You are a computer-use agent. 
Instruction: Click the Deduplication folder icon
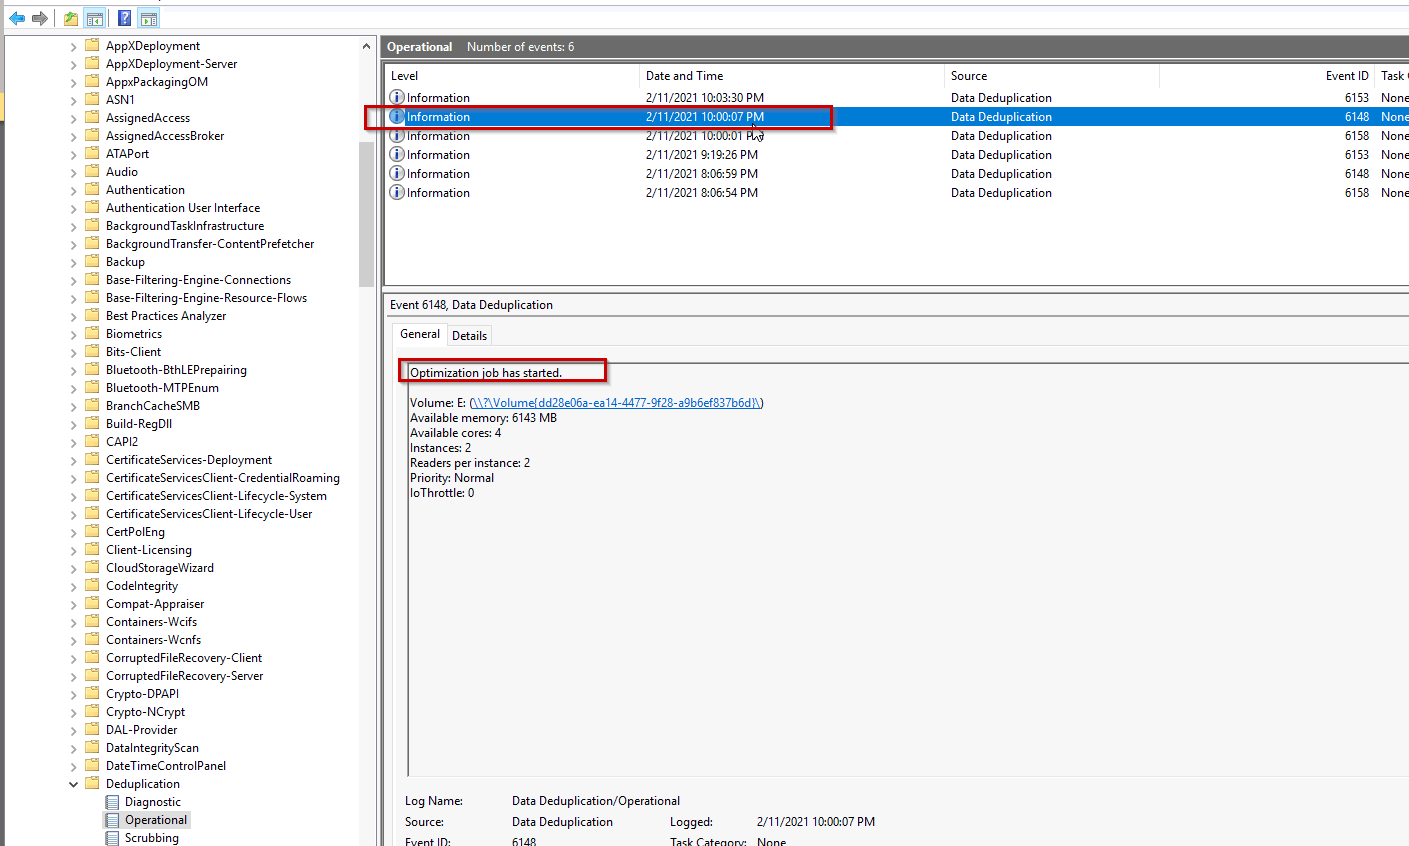[x=92, y=784]
